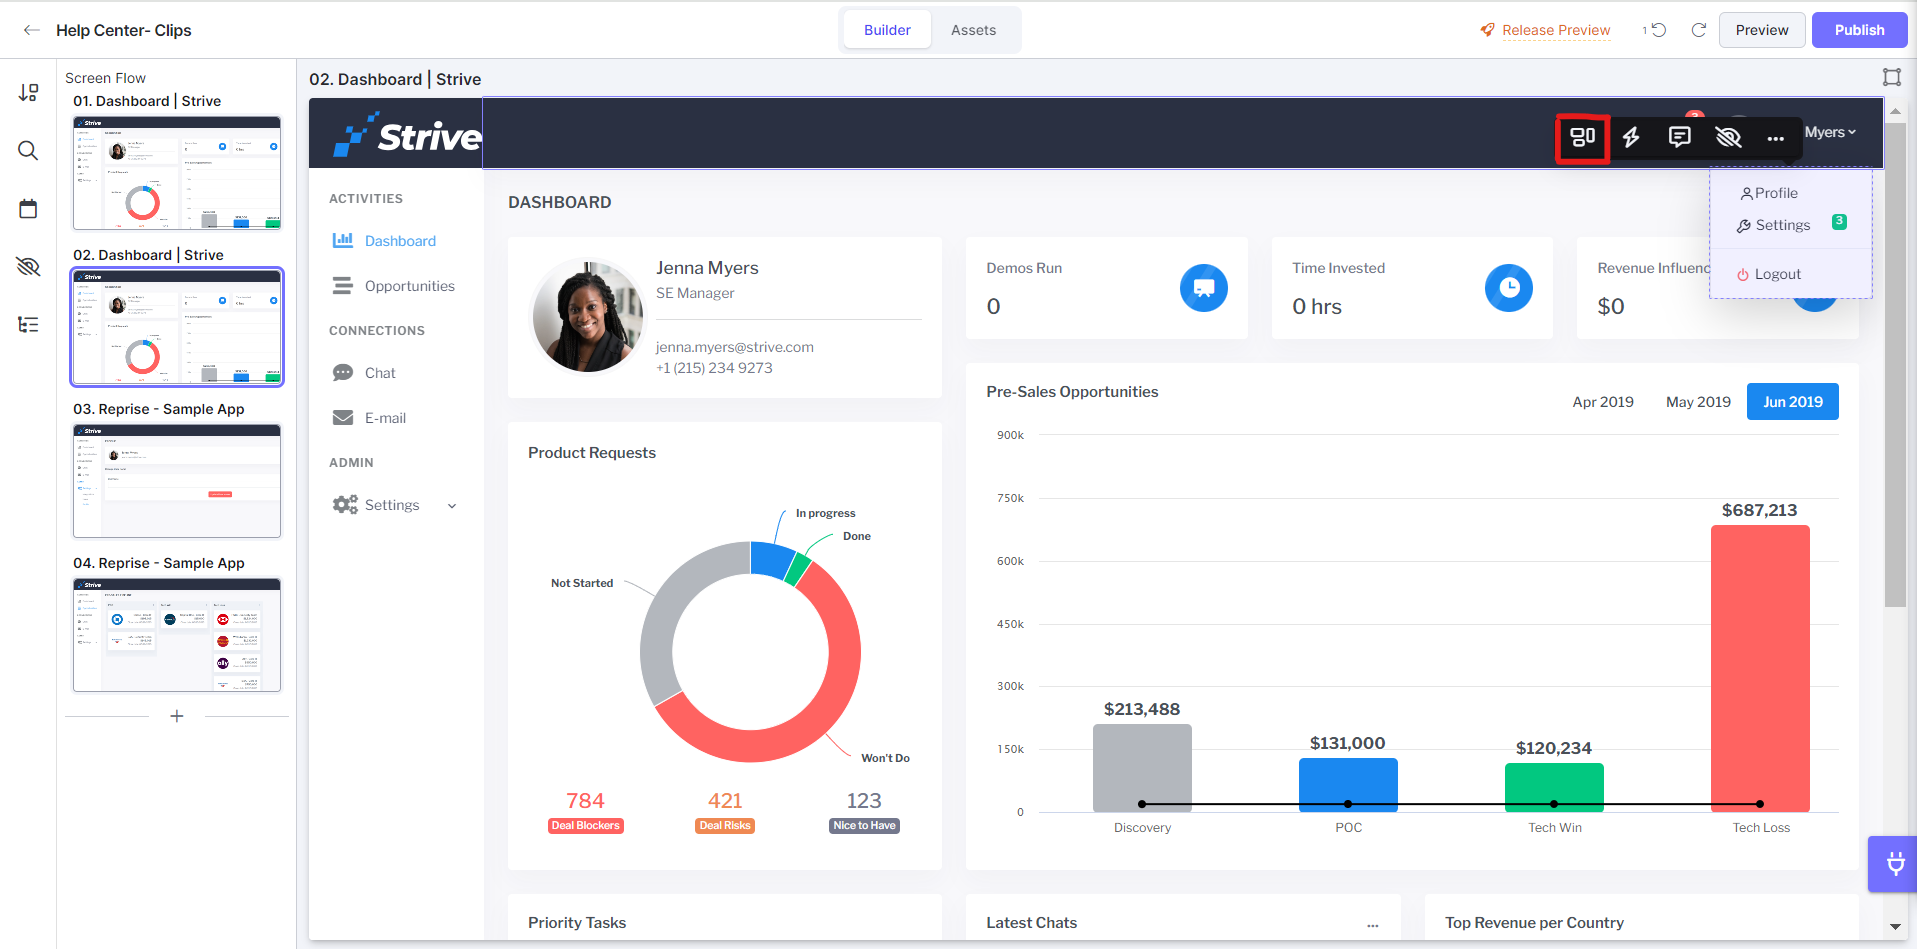Click the Time Invested clock icon
1917x949 pixels.
1509,288
